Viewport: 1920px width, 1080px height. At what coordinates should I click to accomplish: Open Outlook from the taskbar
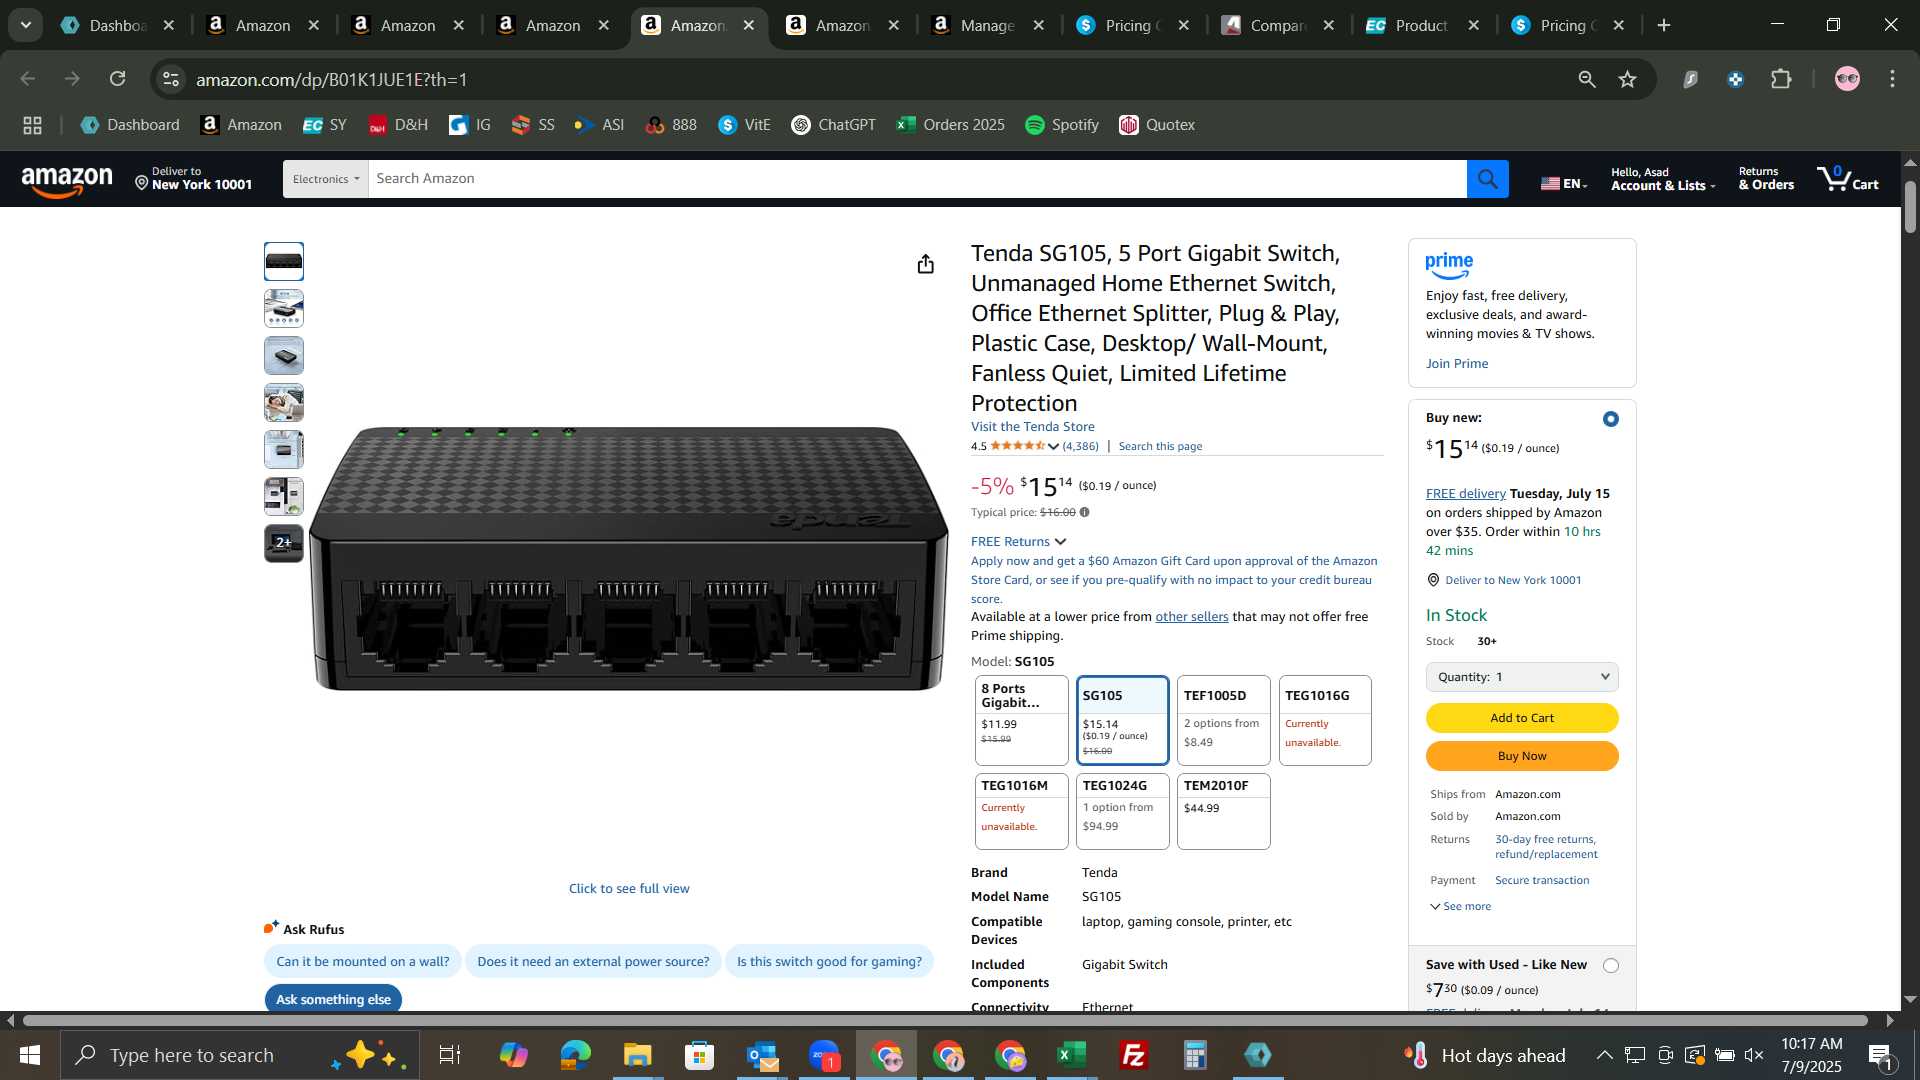(762, 1055)
